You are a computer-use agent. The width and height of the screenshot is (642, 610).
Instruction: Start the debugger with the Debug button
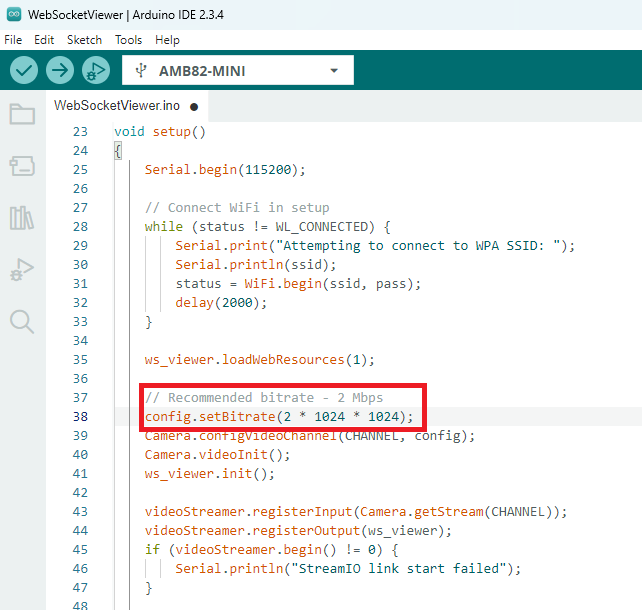[x=96, y=70]
